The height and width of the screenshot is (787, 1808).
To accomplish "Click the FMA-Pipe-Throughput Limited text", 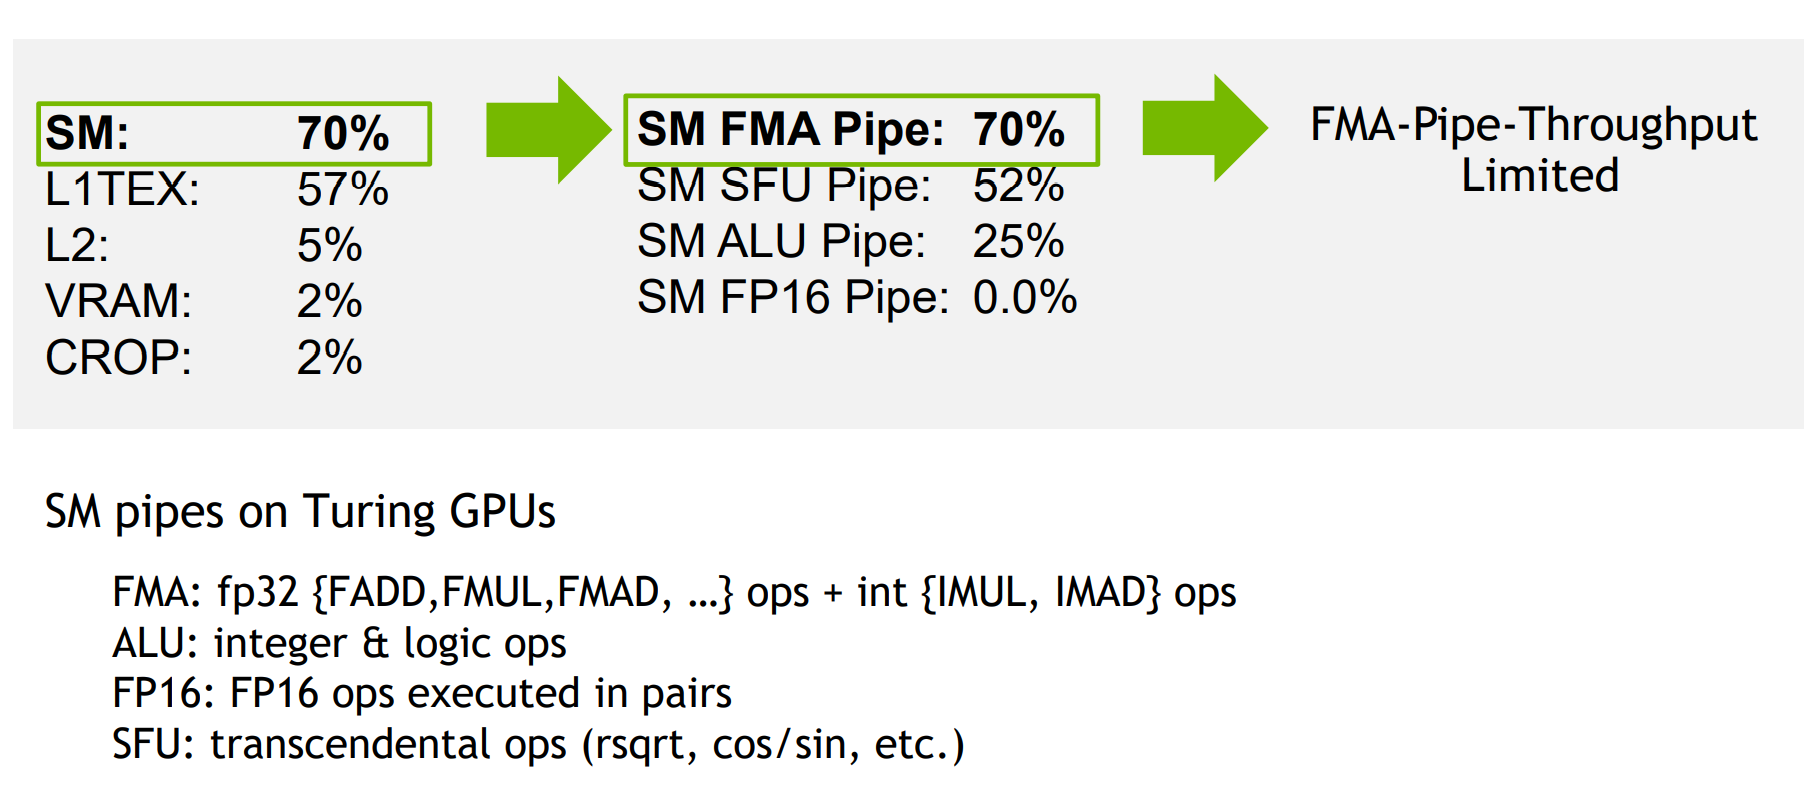I will tap(1534, 150).
